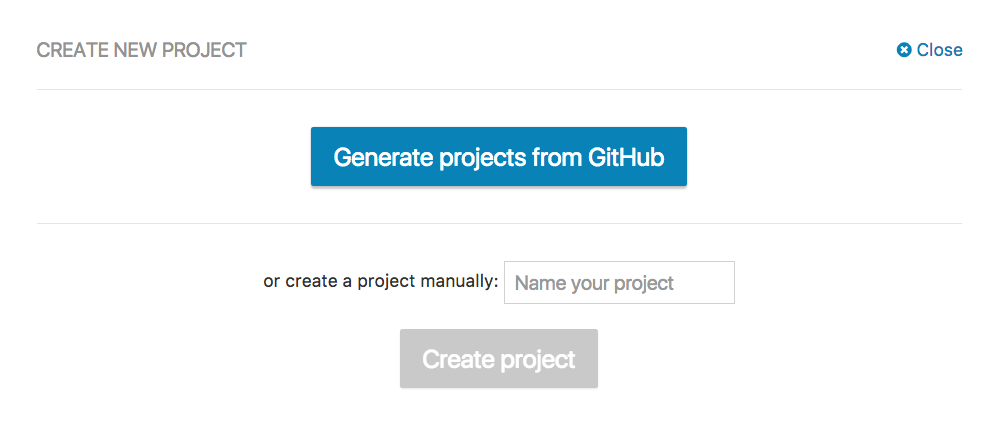The height and width of the screenshot is (422, 995).
Task: Click the circled X close icon
Action: coord(904,50)
